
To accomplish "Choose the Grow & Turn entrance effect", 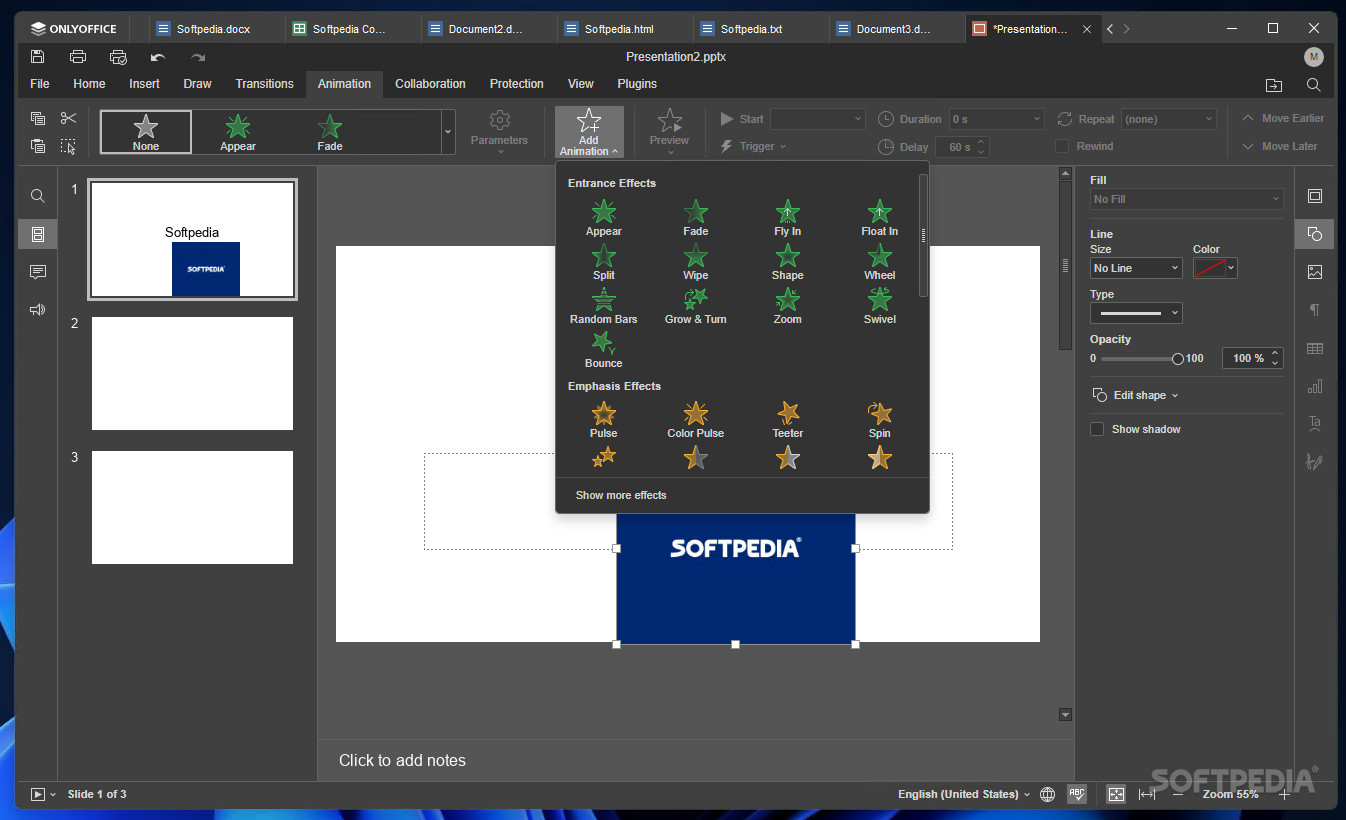I will pyautogui.click(x=696, y=306).
